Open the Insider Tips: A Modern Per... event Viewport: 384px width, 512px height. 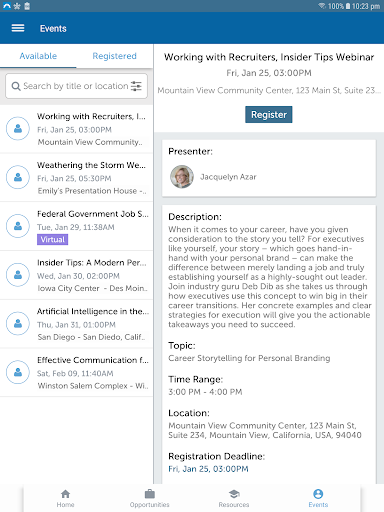[x=76, y=275]
